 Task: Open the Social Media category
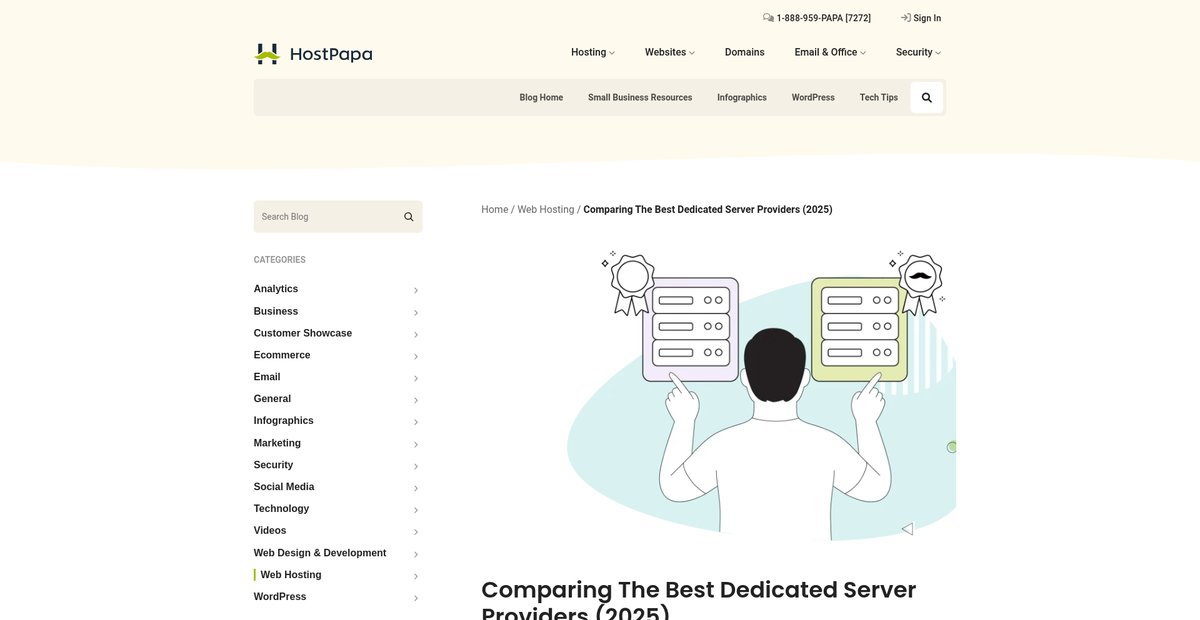(284, 487)
